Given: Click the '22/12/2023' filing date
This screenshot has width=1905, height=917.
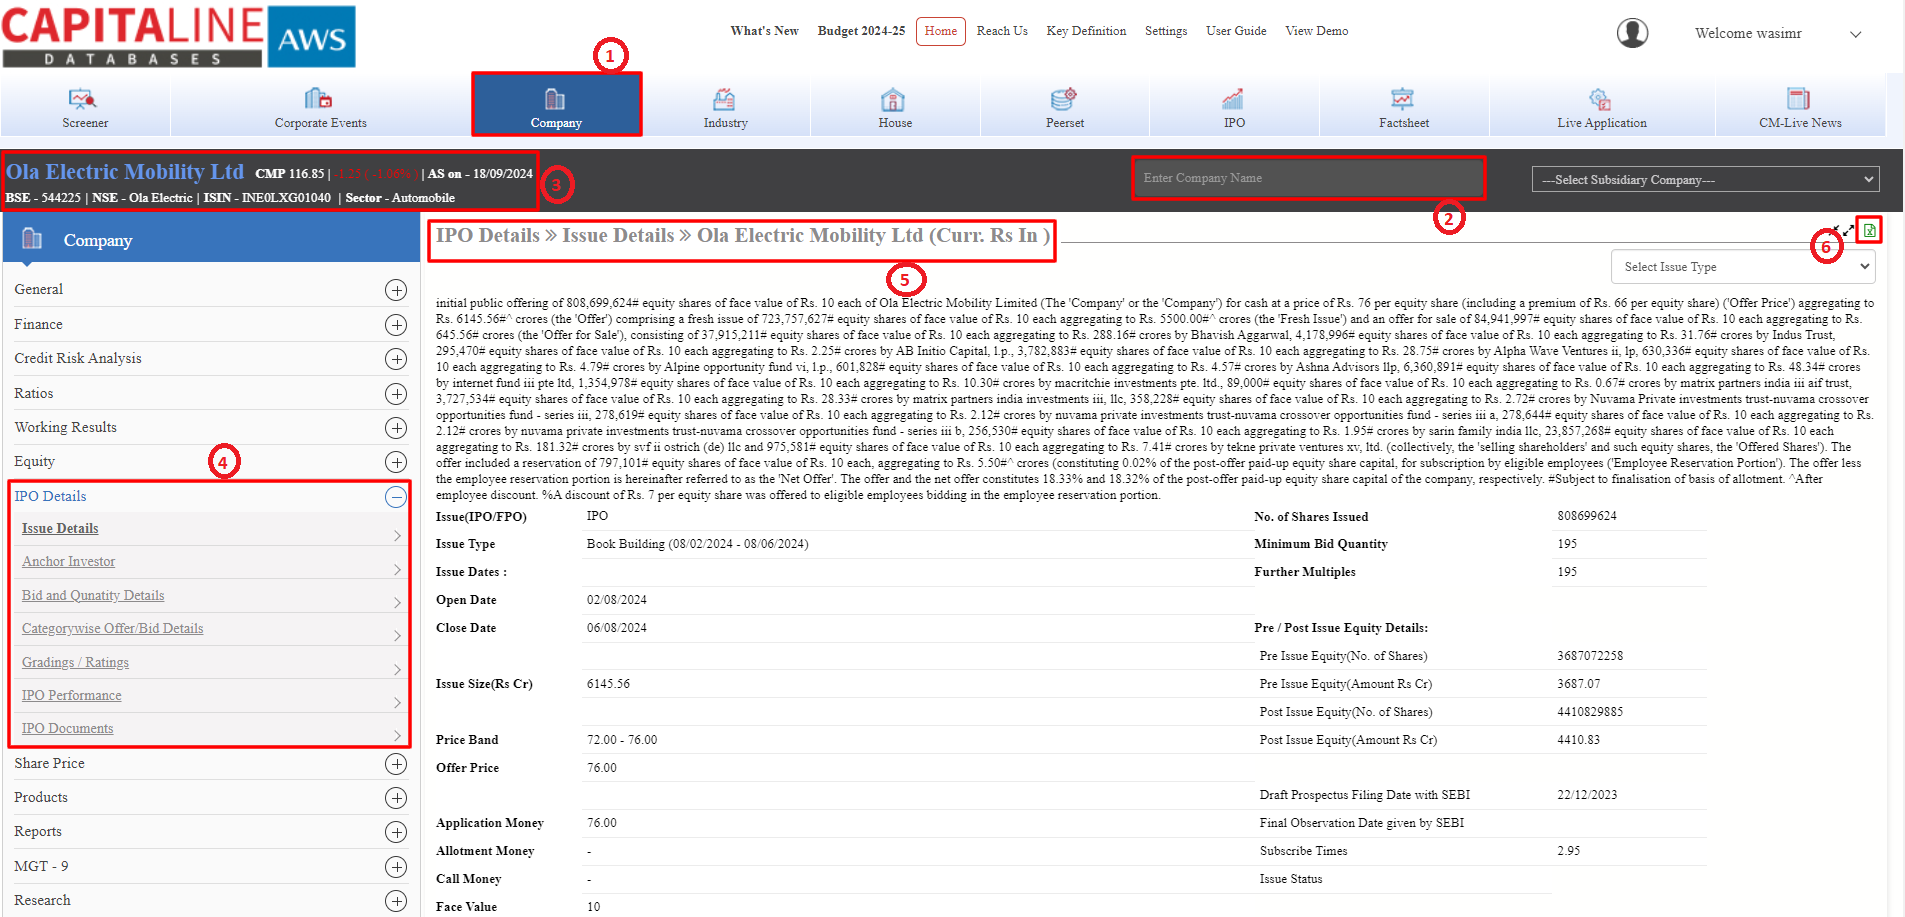Looking at the screenshot, I should point(1586,795).
